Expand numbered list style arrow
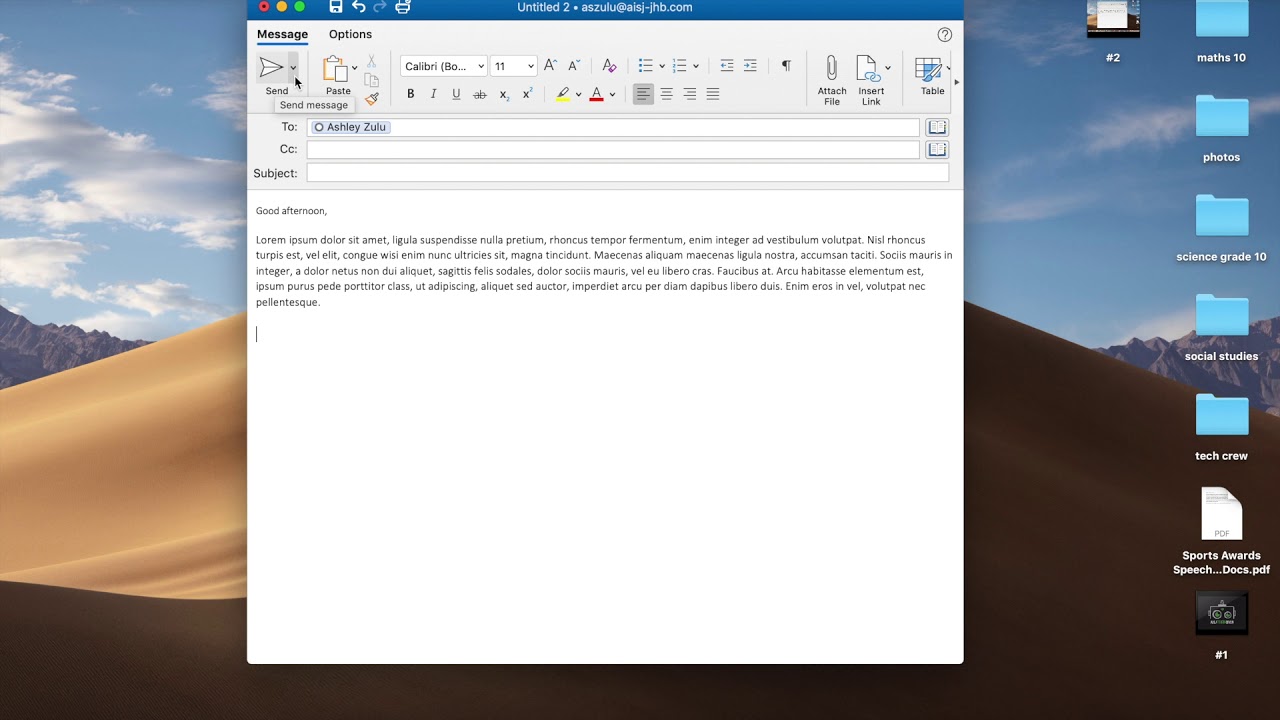 point(696,67)
